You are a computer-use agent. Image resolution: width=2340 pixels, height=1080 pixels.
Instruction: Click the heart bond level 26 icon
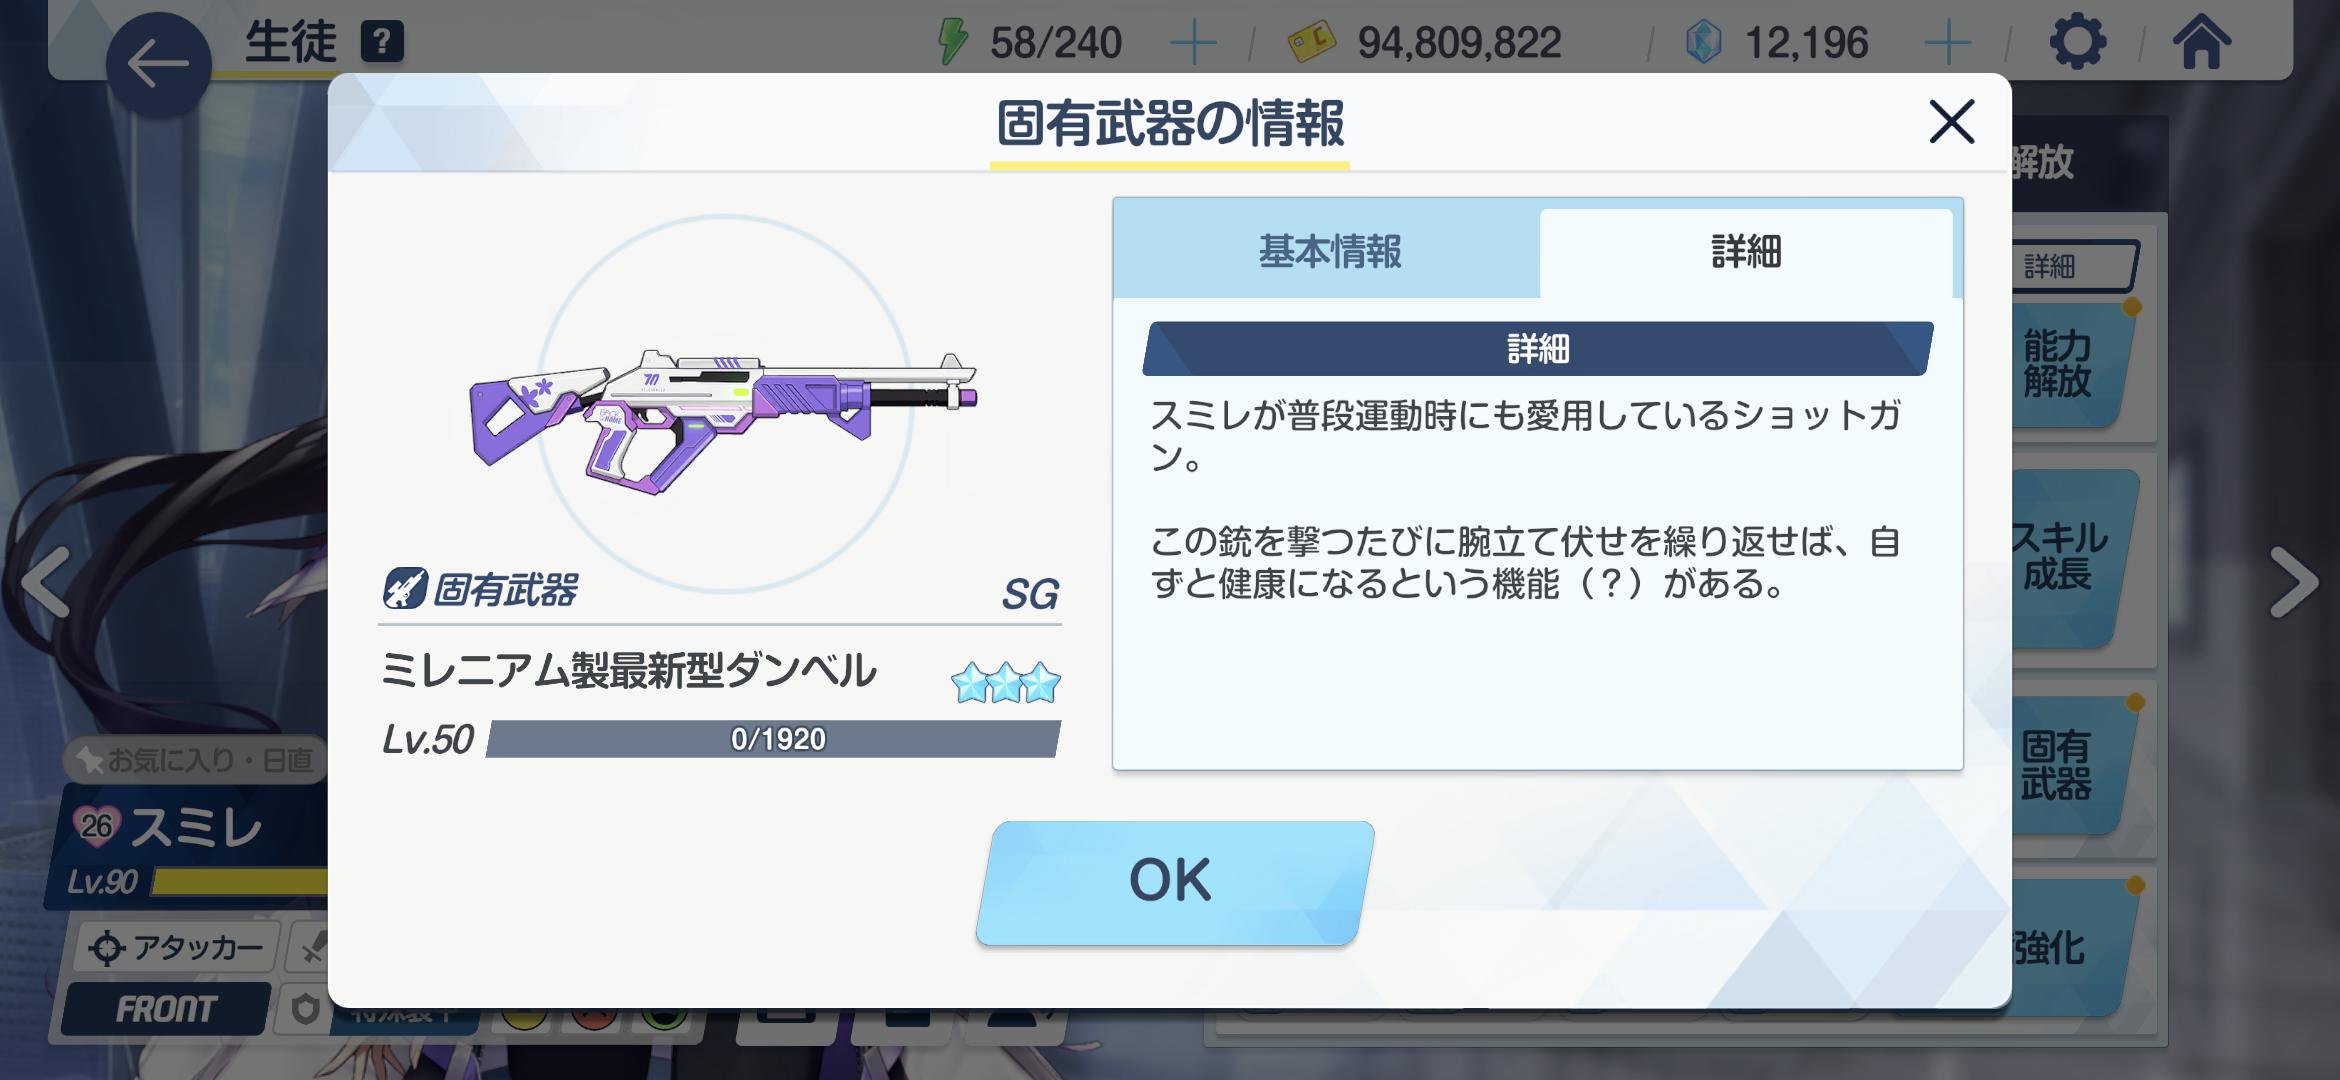pyautogui.click(x=96, y=826)
